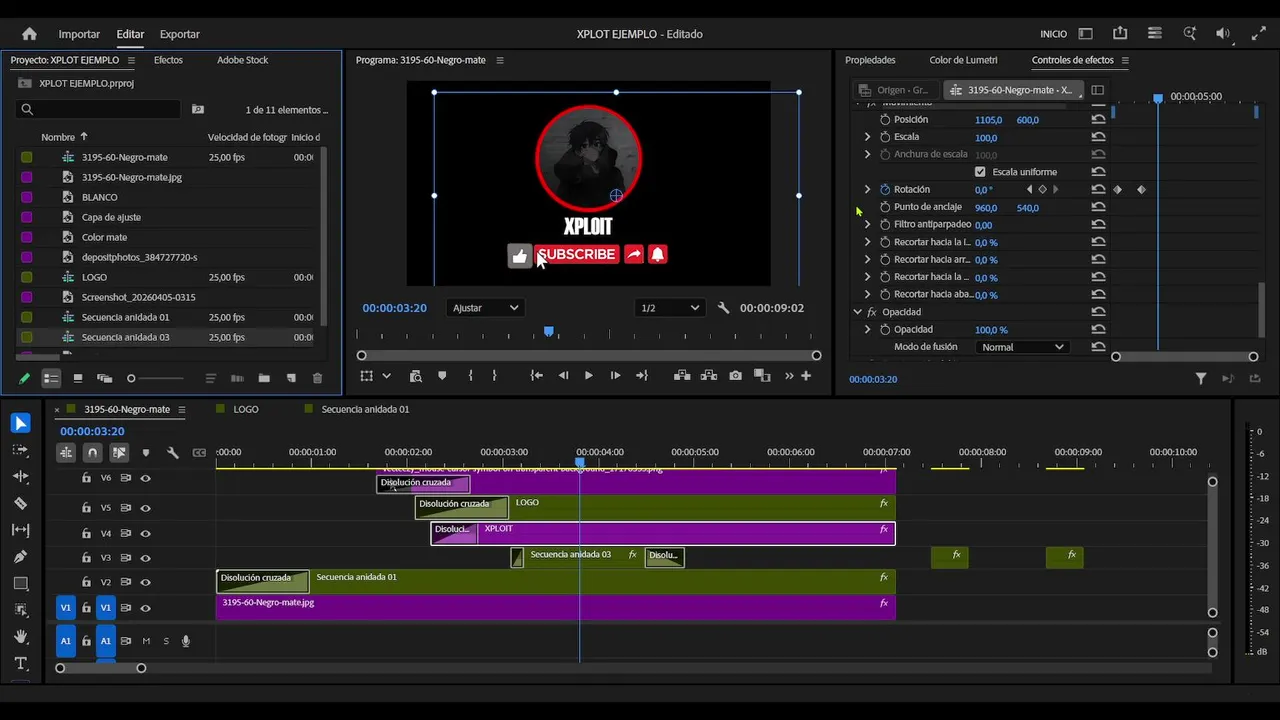Play the sequence in Program monitor
This screenshot has width=1280, height=720.
pyautogui.click(x=588, y=376)
